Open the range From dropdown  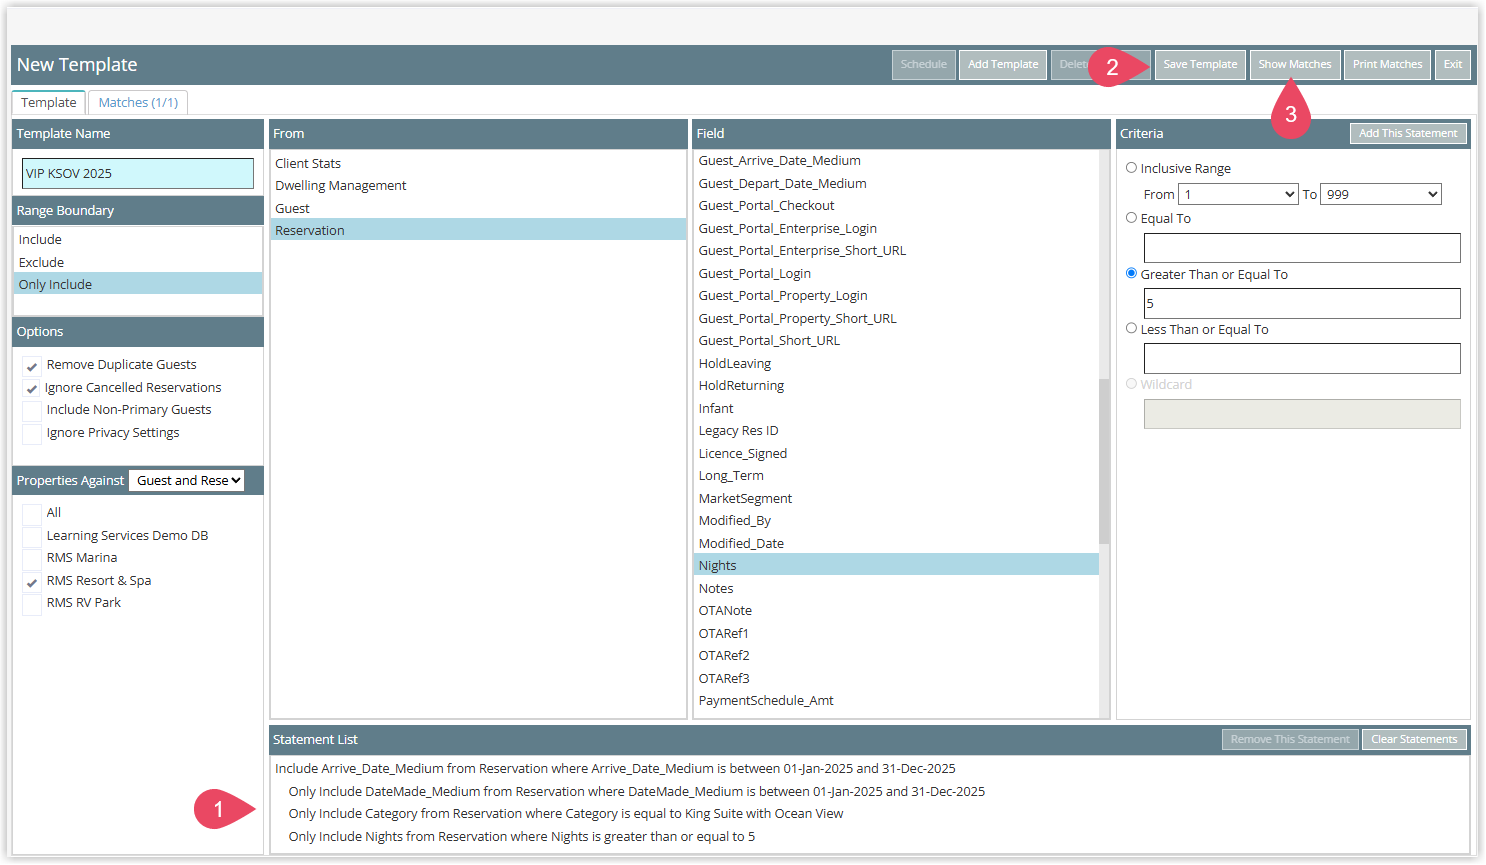click(1238, 195)
